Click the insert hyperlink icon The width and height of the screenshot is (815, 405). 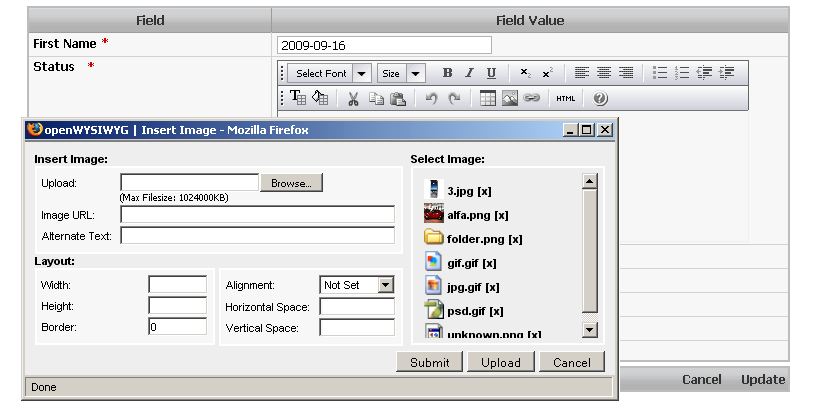click(x=532, y=98)
